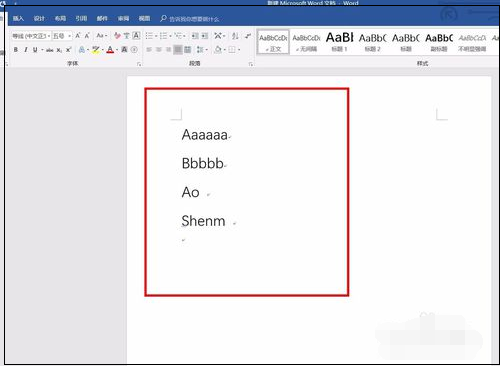The height and width of the screenshot is (366, 502).
Task: Apply the 标题 1 style
Action: coord(339,42)
